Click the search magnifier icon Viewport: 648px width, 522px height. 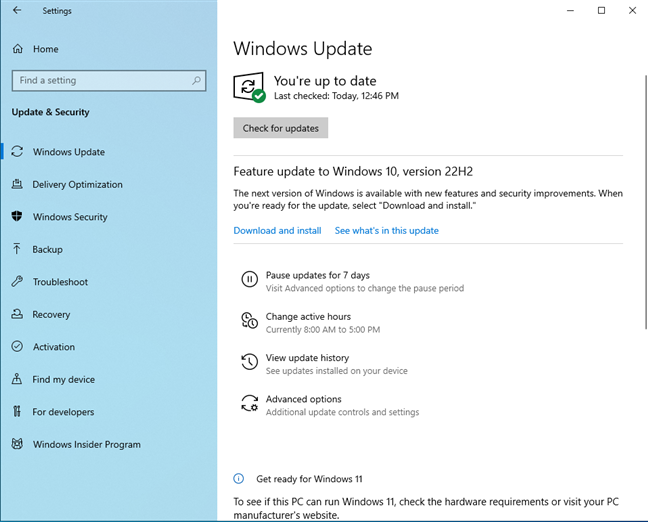tap(196, 80)
